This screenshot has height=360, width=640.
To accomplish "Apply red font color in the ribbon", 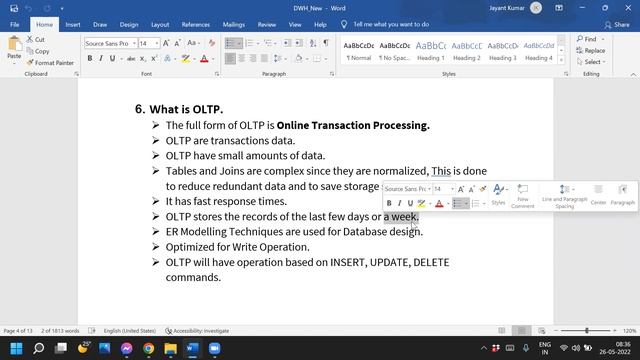I will coord(204,59).
